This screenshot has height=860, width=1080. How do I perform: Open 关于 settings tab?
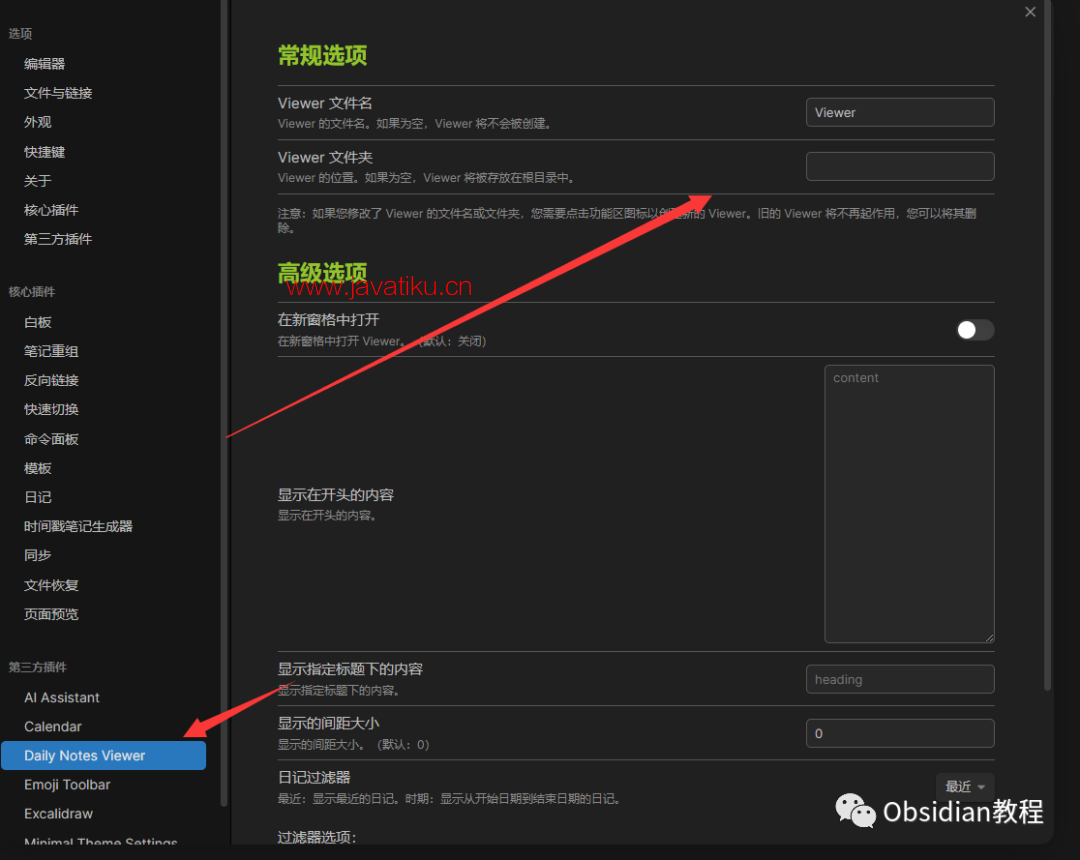[x=37, y=180]
